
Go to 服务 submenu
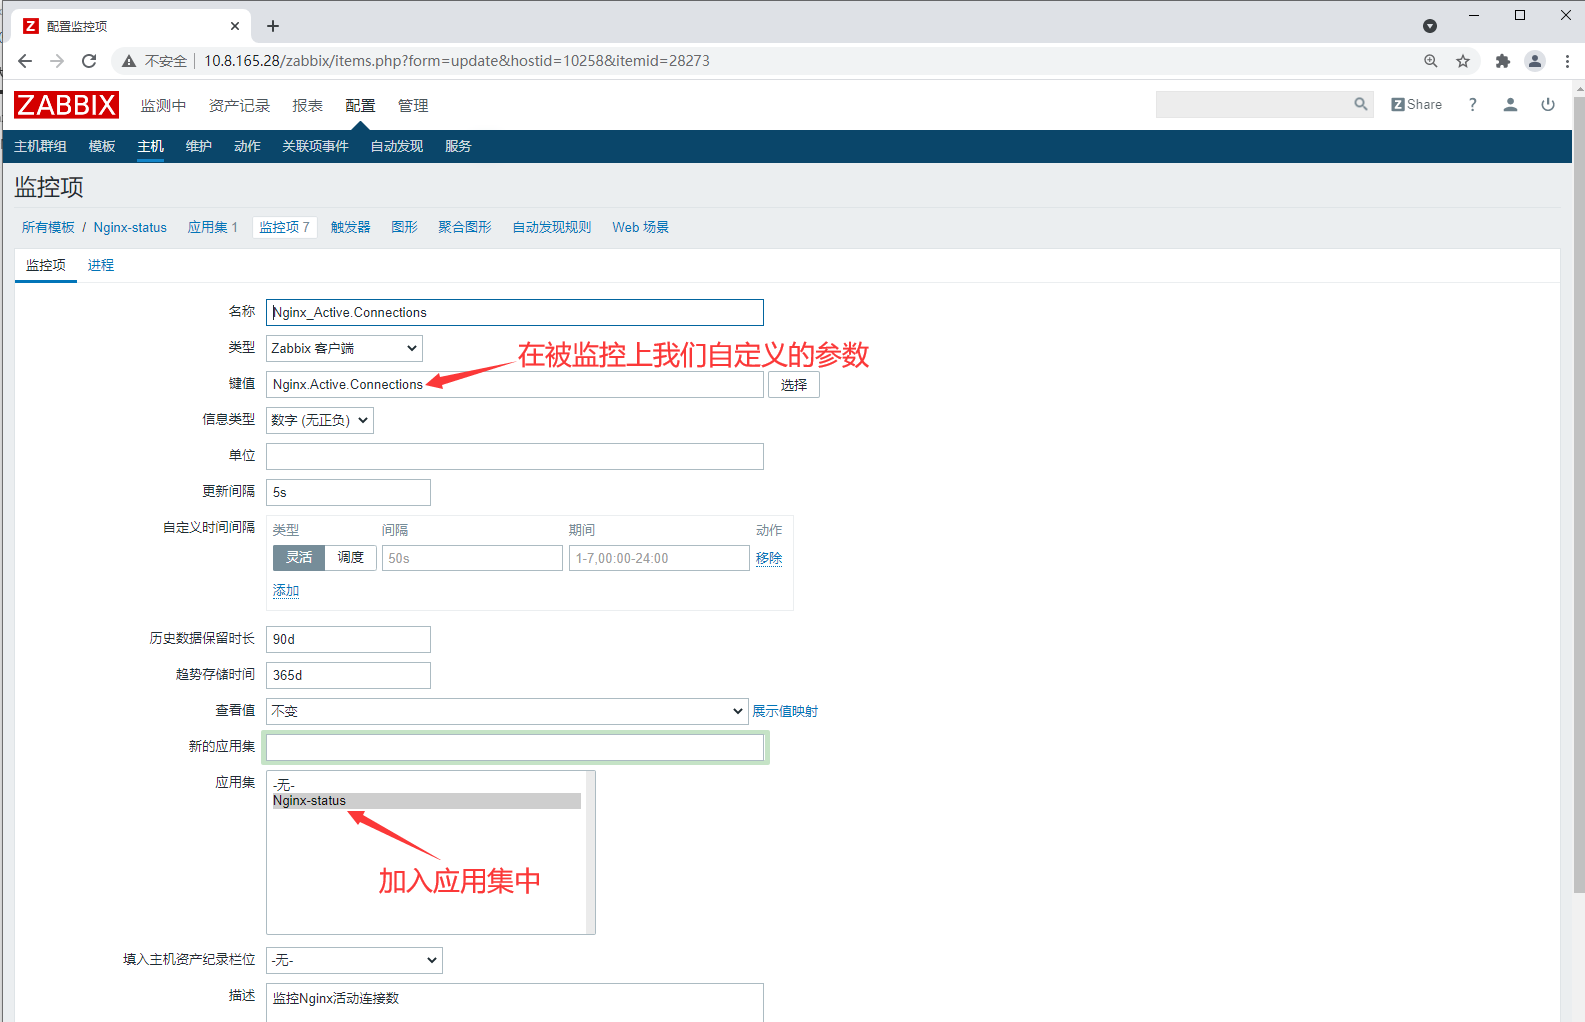(458, 146)
